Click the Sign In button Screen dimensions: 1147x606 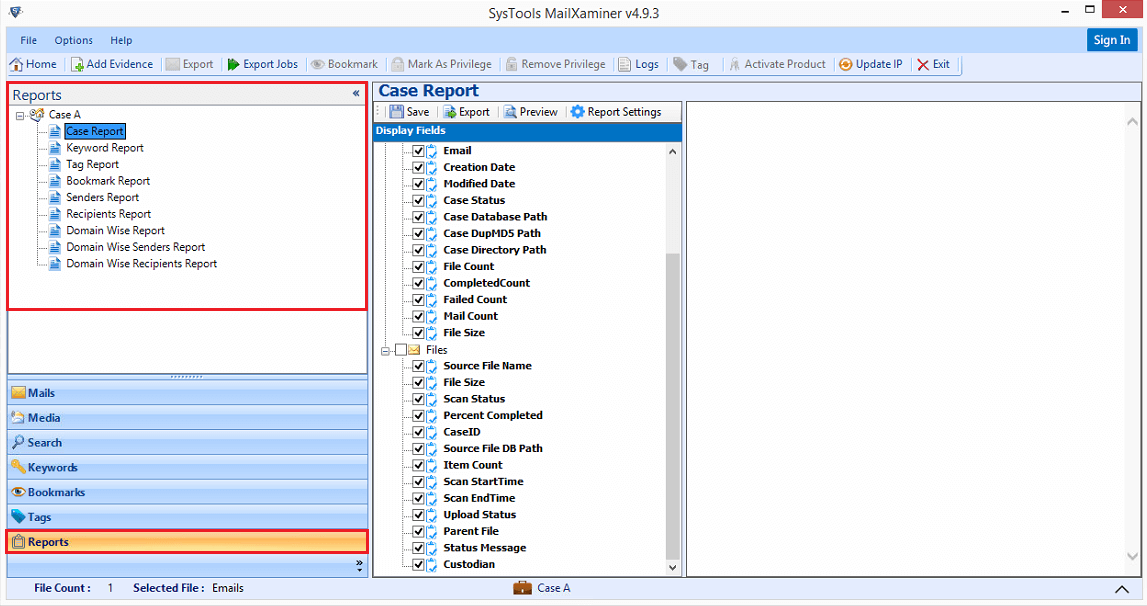coord(1112,40)
